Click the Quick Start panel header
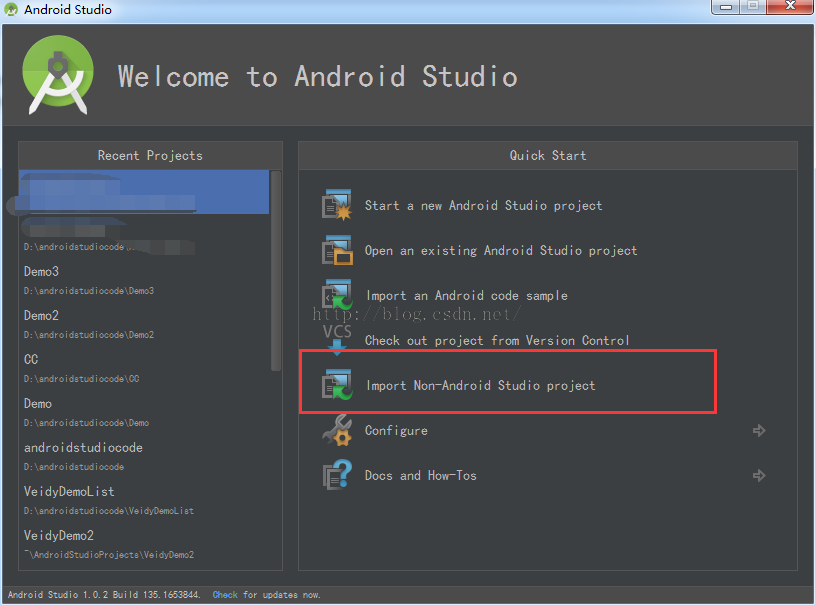Screen dimensions: 816x606 click(547, 155)
